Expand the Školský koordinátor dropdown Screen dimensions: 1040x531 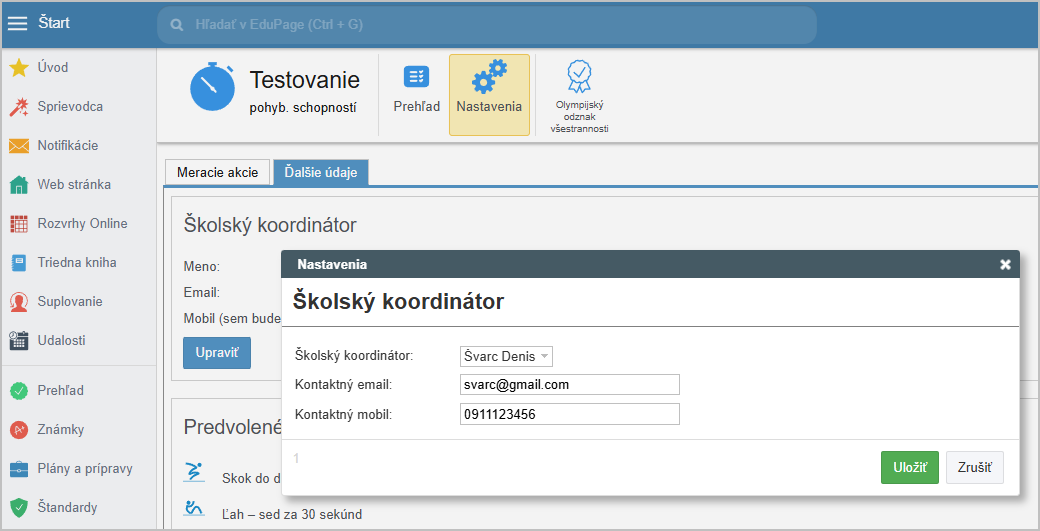click(x=506, y=357)
